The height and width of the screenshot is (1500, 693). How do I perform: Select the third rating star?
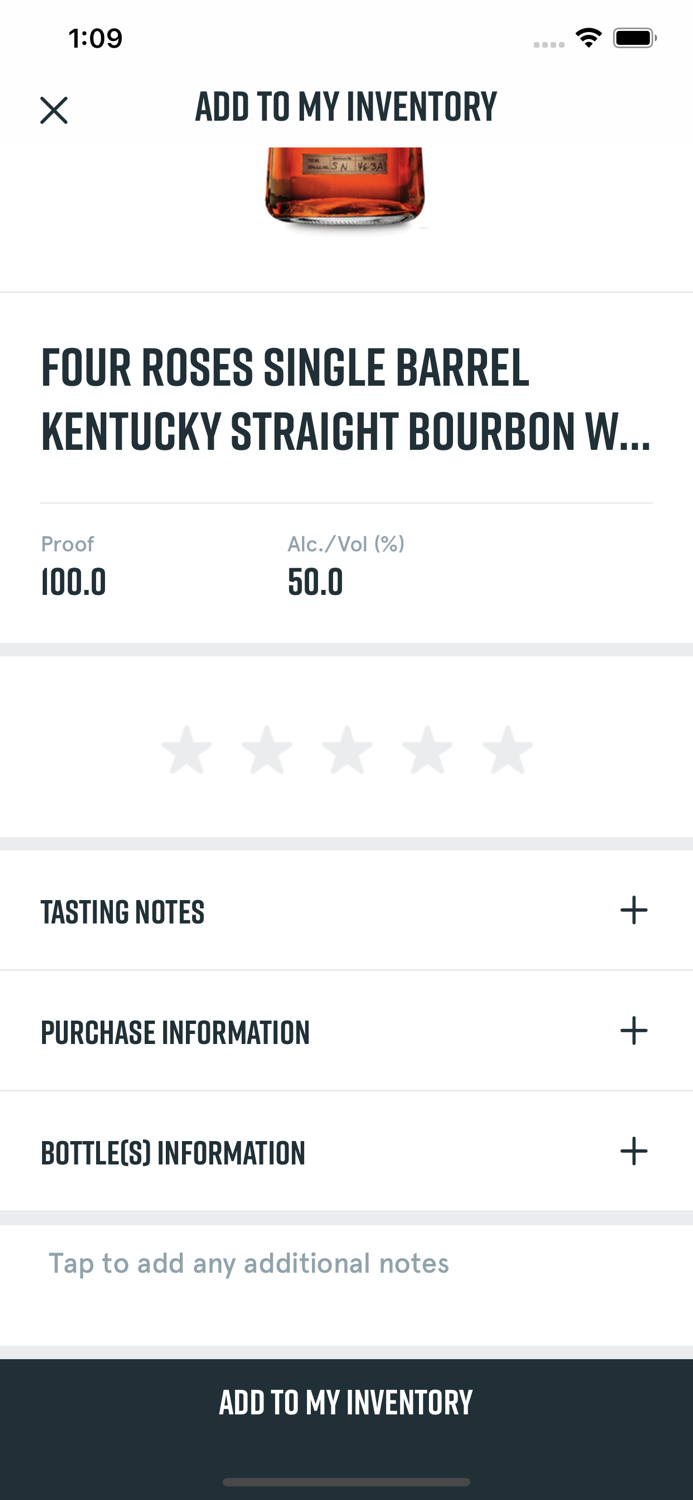(347, 748)
